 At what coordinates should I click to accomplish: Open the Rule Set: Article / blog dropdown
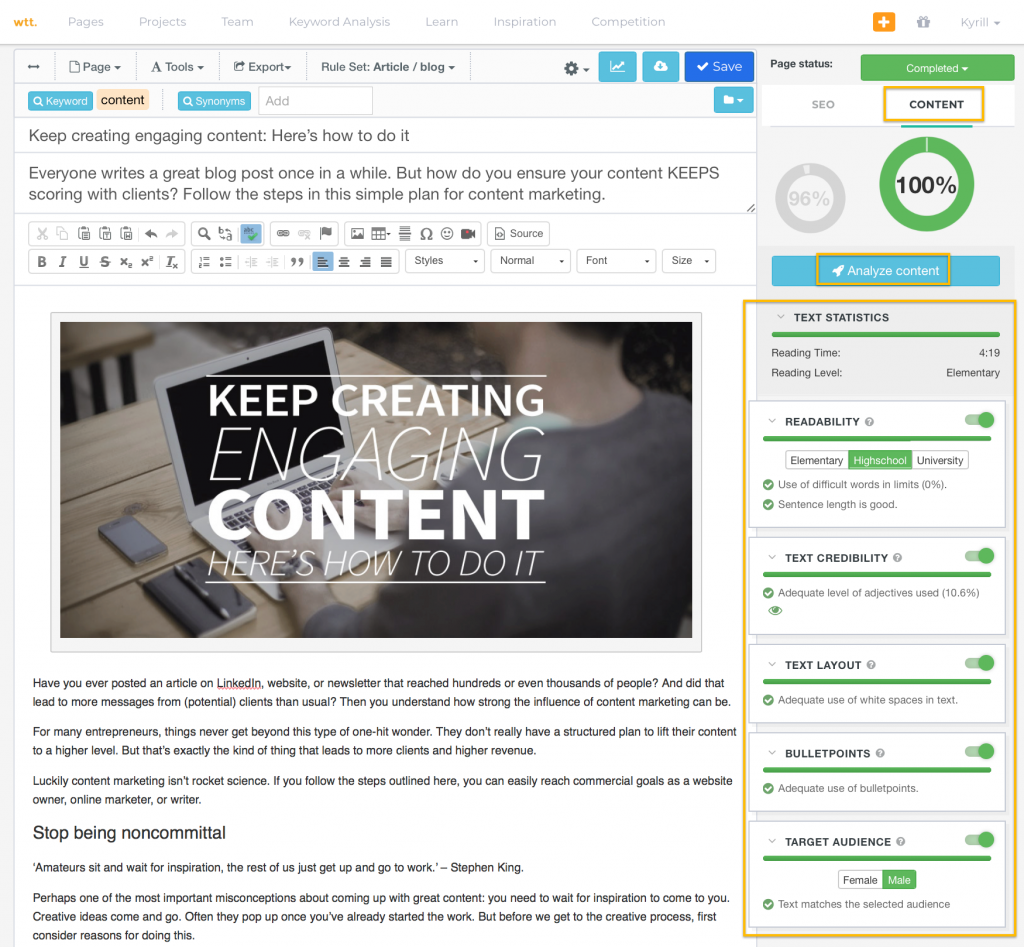click(388, 67)
